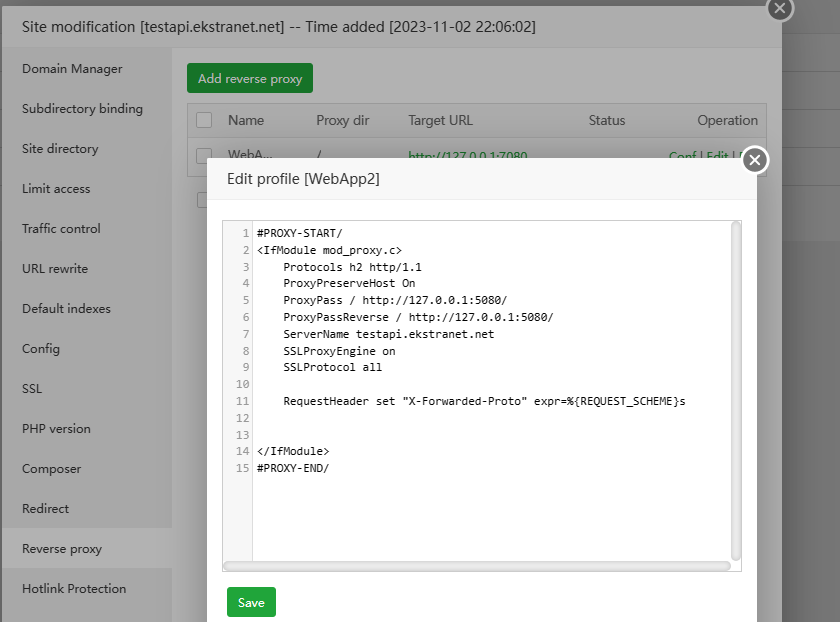Viewport: 840px width, 622px height.
Task: Go to Hotlink Protection settings
Action: point(74,589)
